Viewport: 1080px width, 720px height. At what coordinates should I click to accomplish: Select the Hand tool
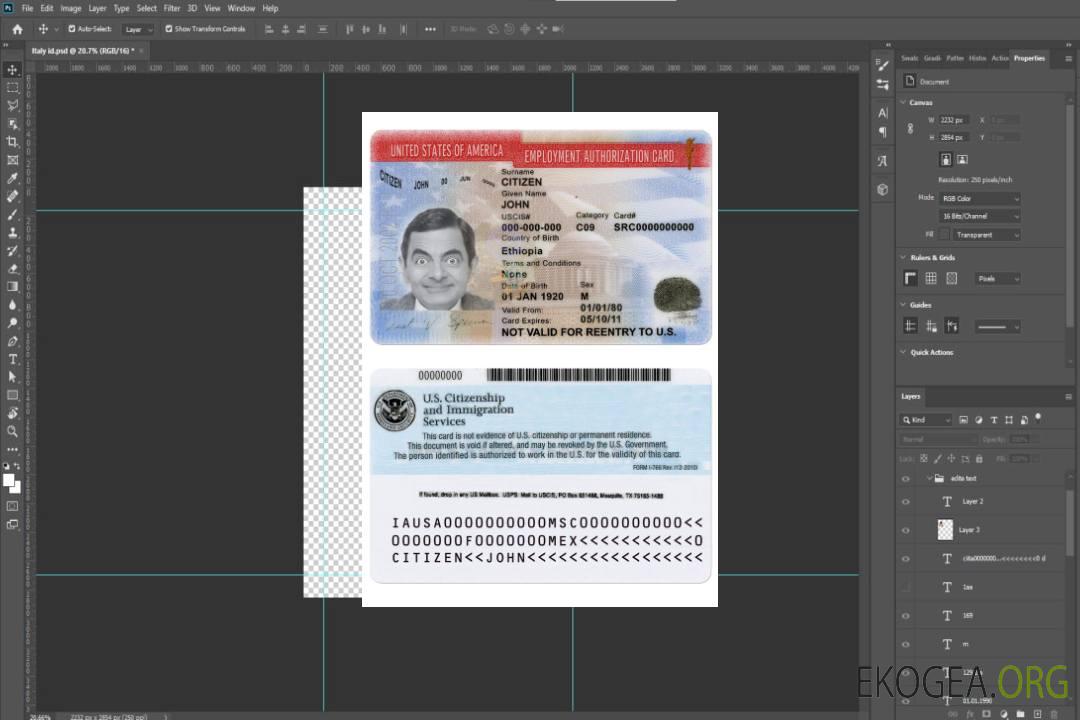click(x=12, y=413)
